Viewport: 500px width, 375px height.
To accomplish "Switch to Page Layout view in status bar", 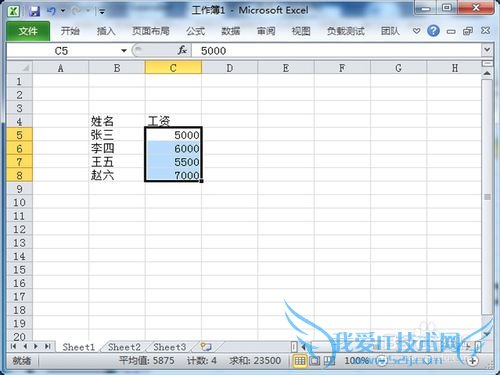I will (314, 360).
